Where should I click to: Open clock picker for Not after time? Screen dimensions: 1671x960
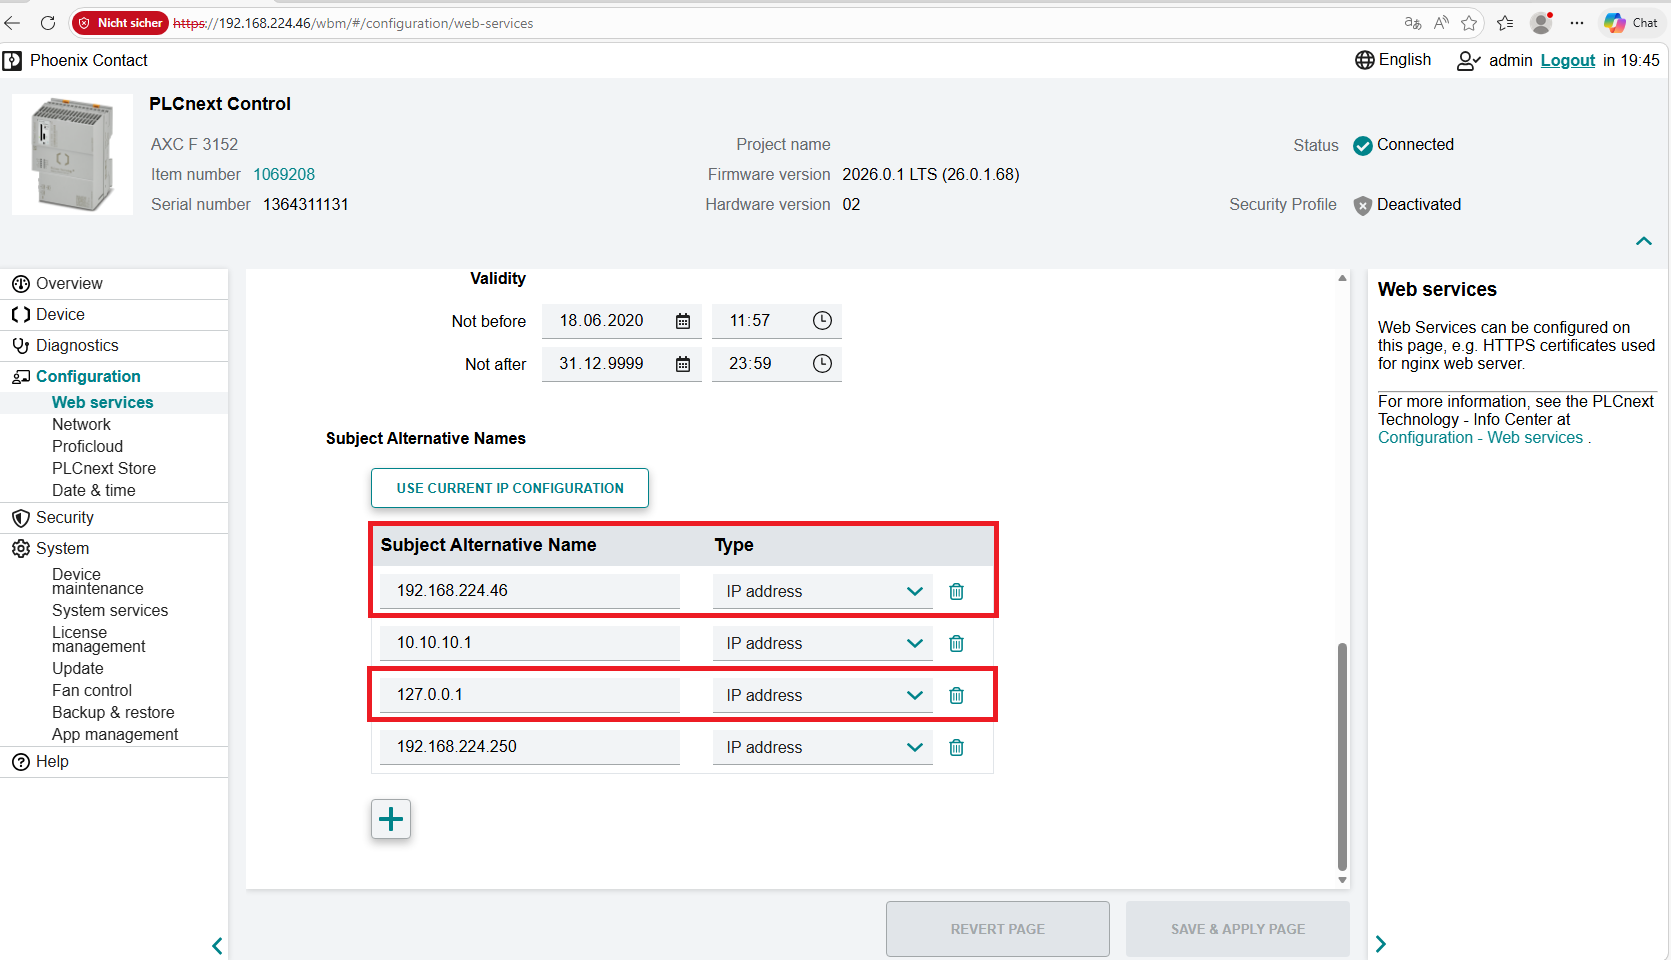(x=822, y=364)
